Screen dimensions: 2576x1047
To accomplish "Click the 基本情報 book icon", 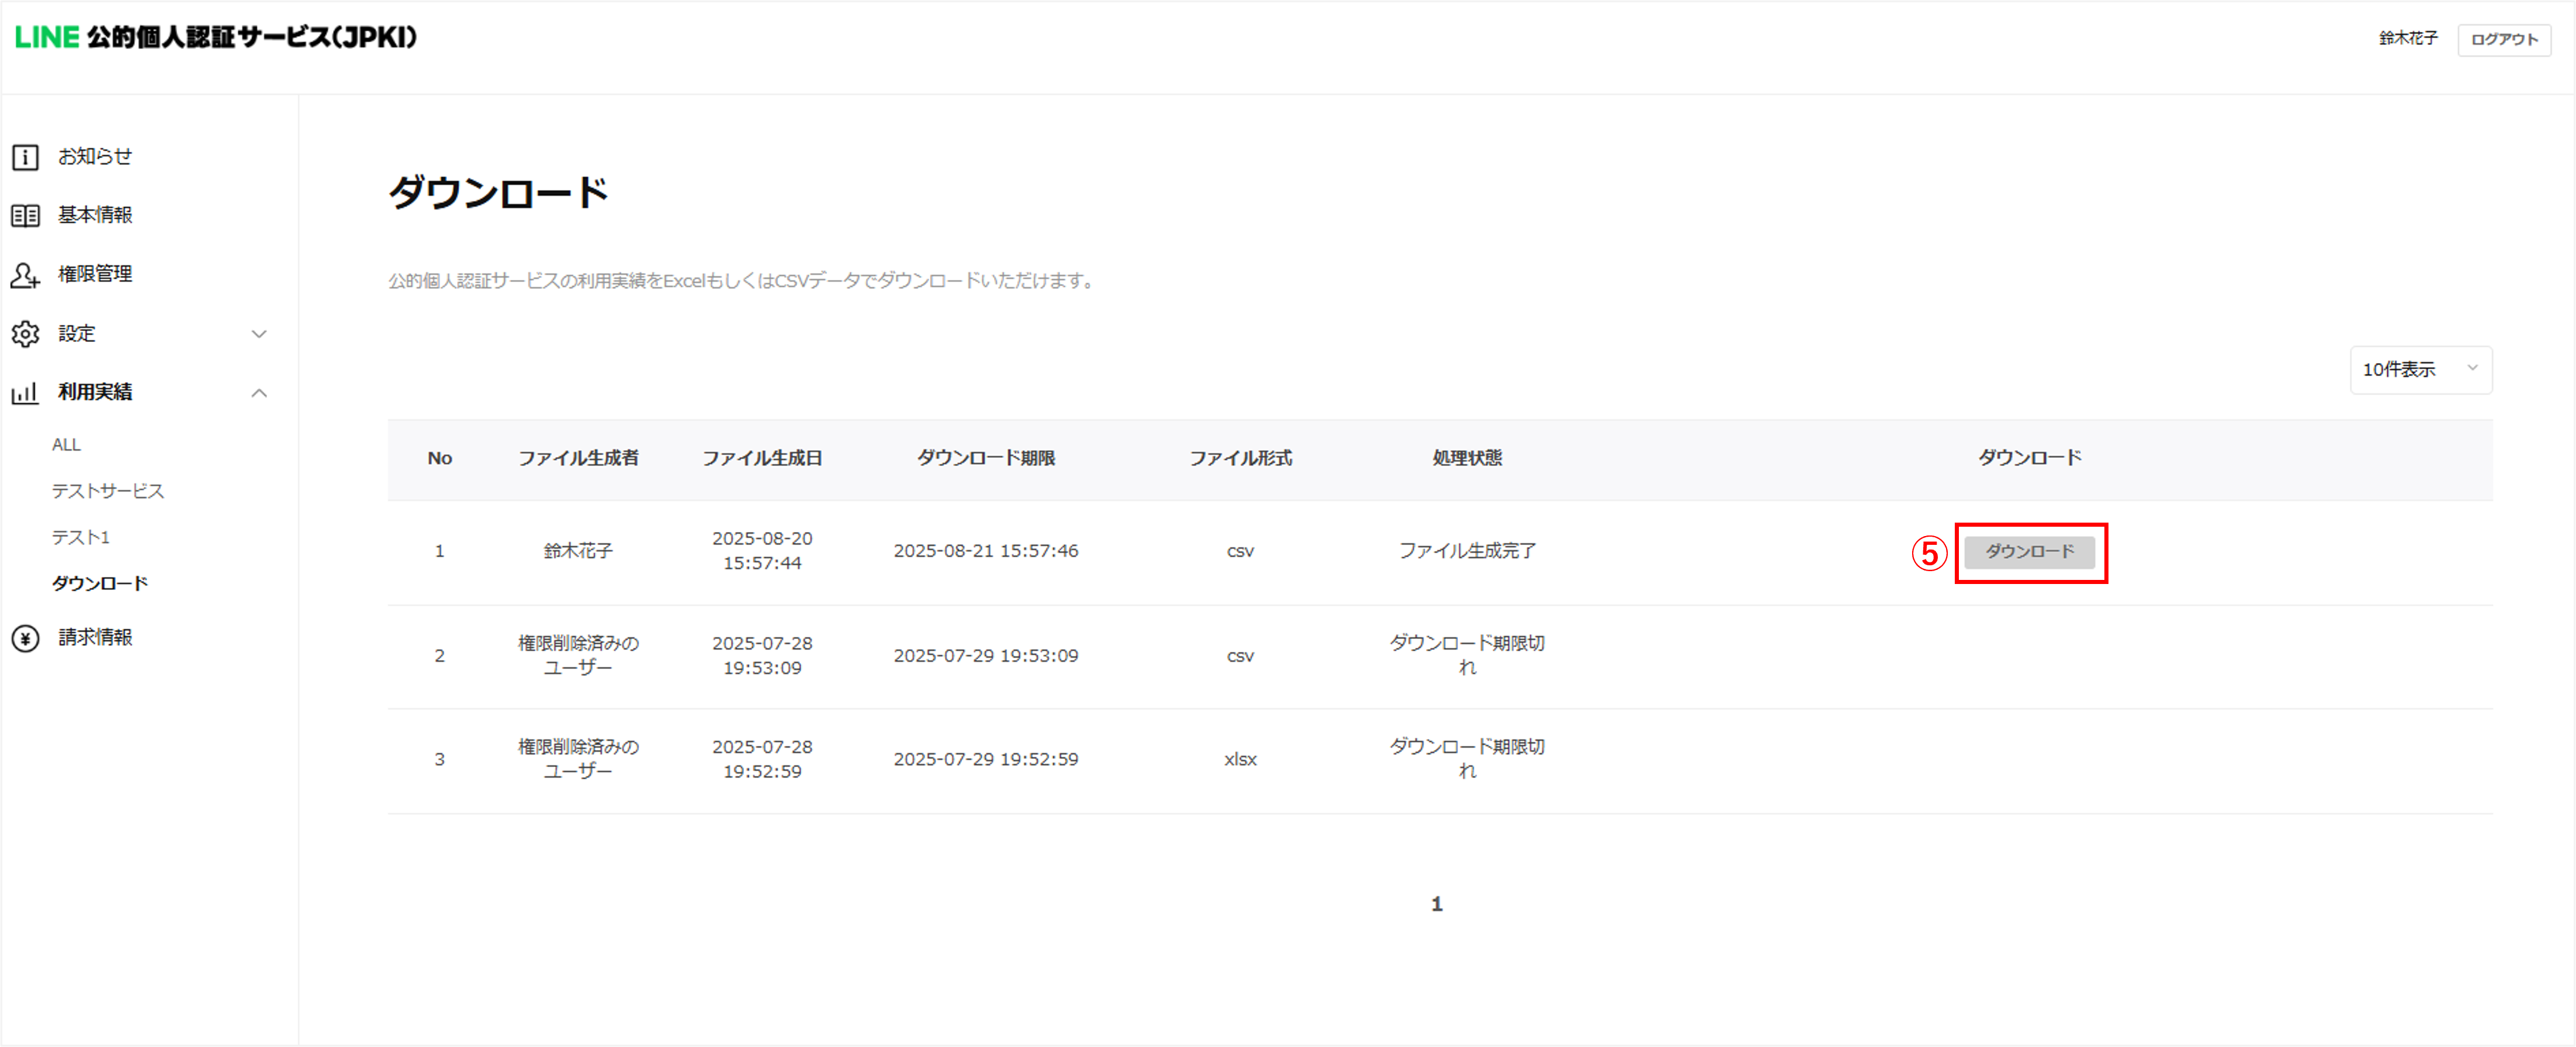I will (x=25, y=215).
